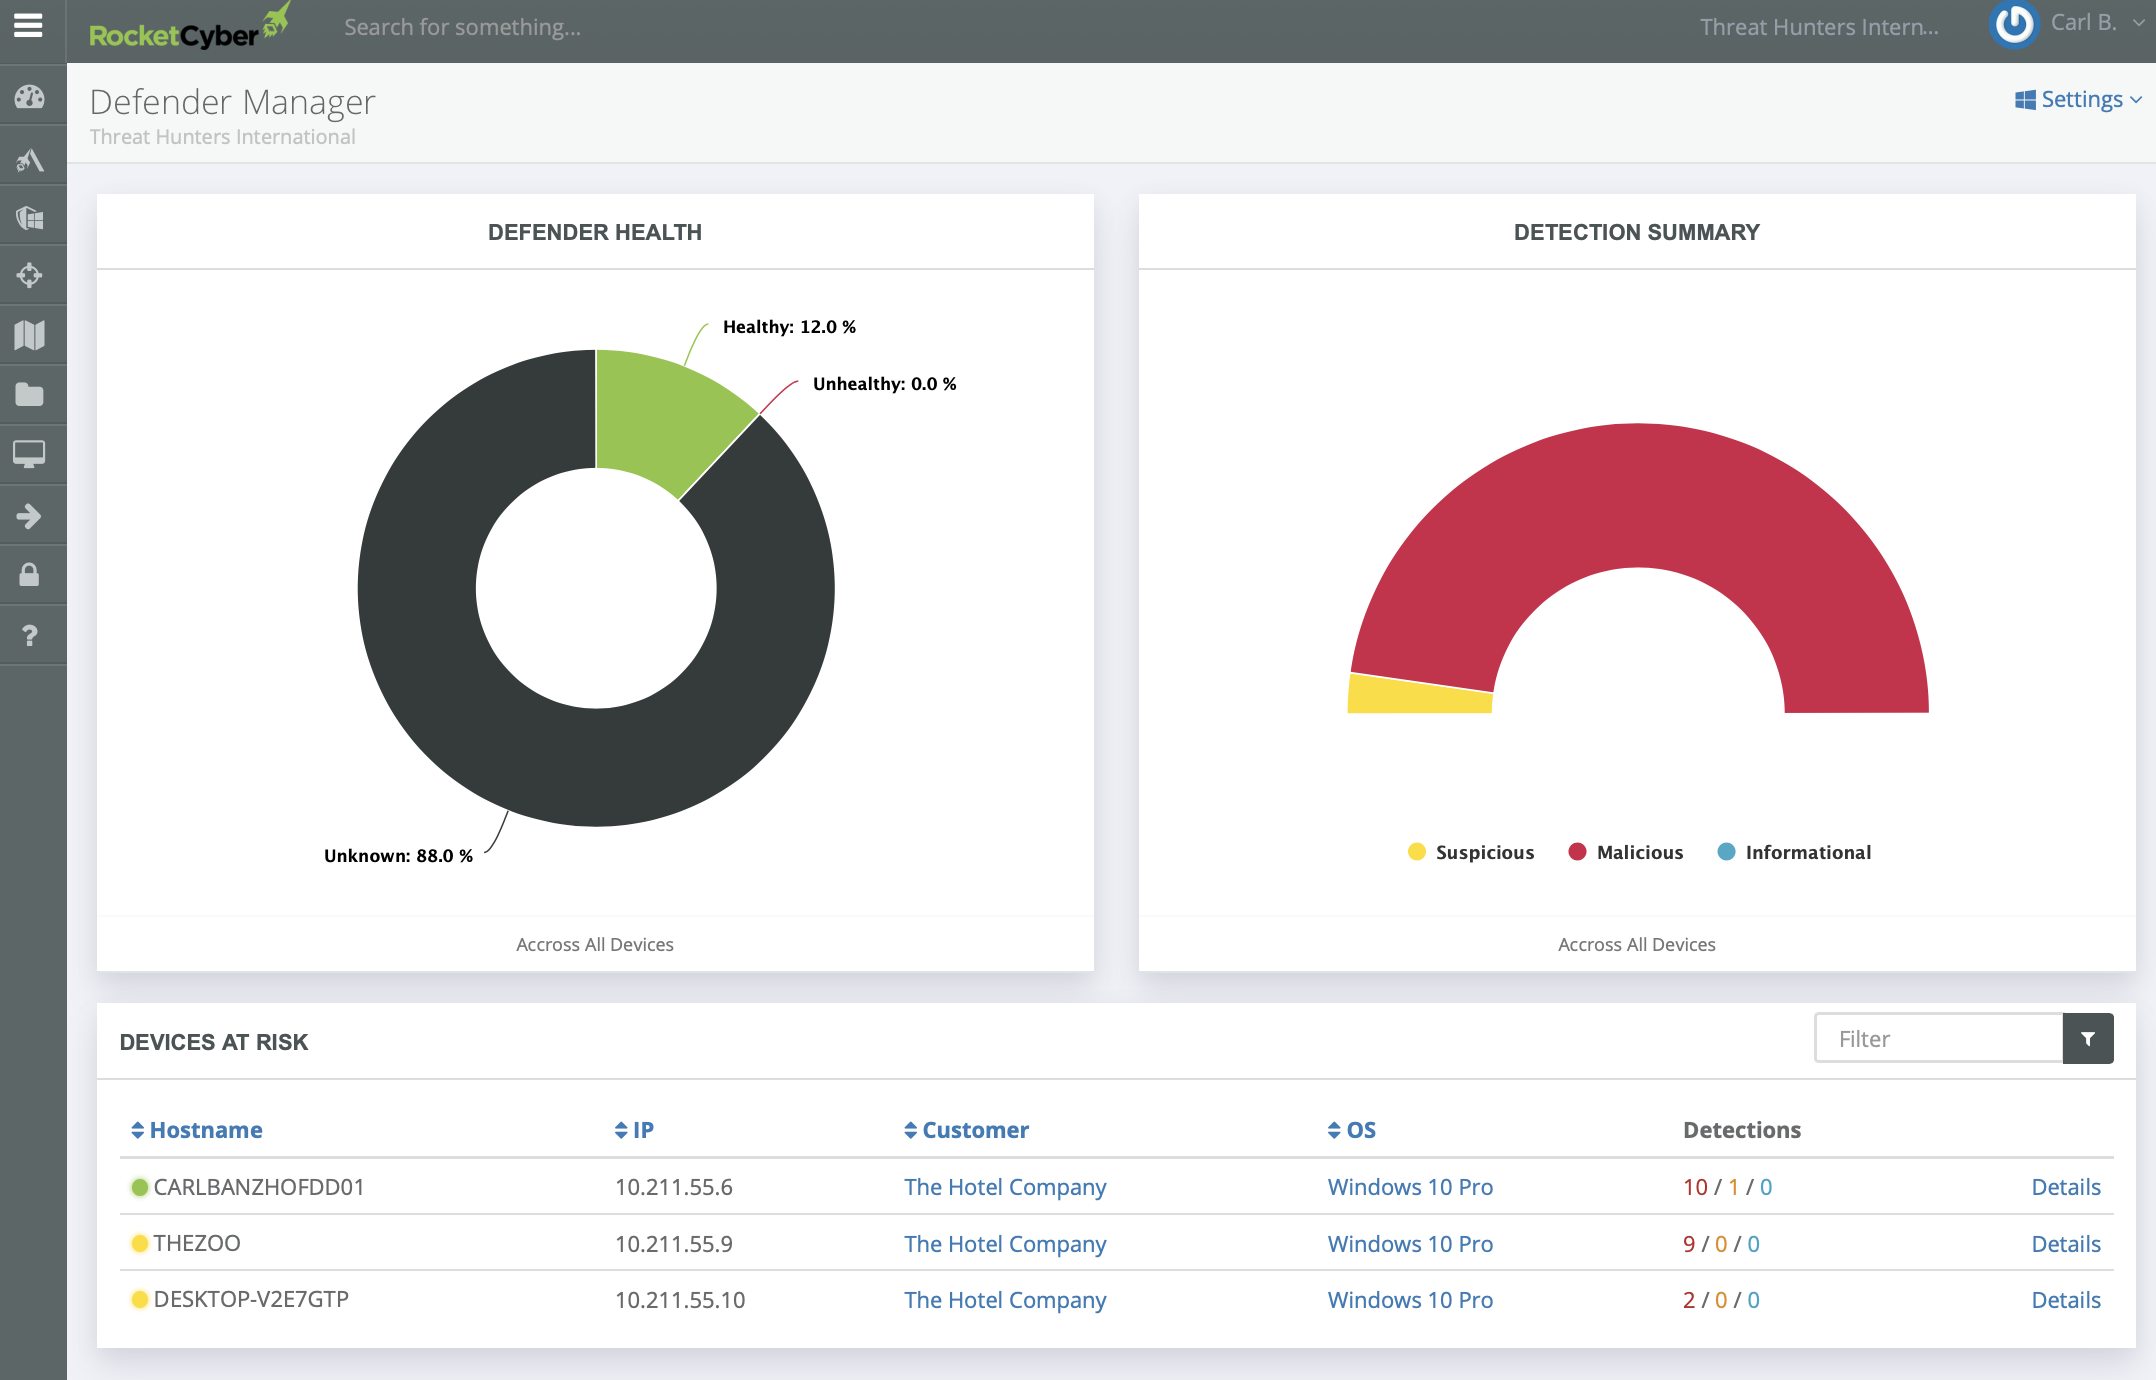This screenshot has height=1380, width=2156.
Task: Click the Filter input field
Action: coord(1939,1039)
